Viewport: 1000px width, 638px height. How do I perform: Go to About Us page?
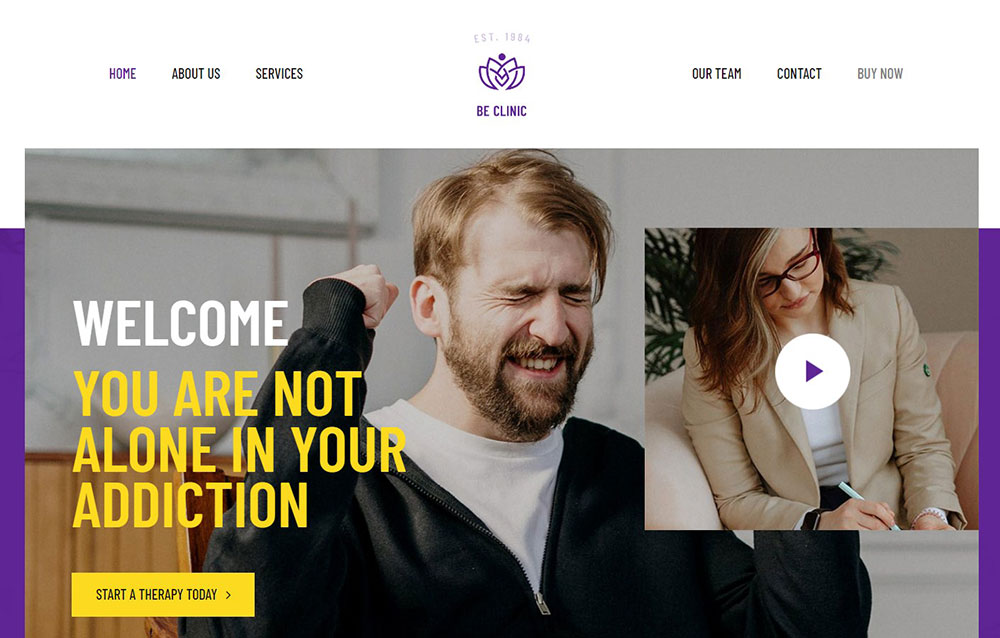tap(196, 74)
